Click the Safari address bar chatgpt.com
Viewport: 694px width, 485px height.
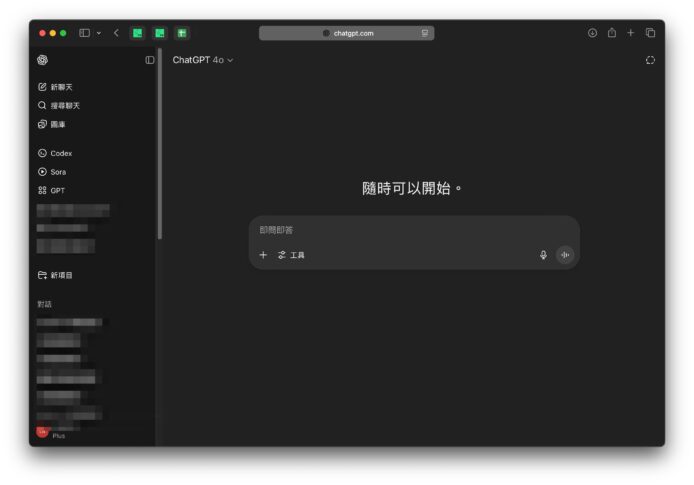(x=347, y=33)
